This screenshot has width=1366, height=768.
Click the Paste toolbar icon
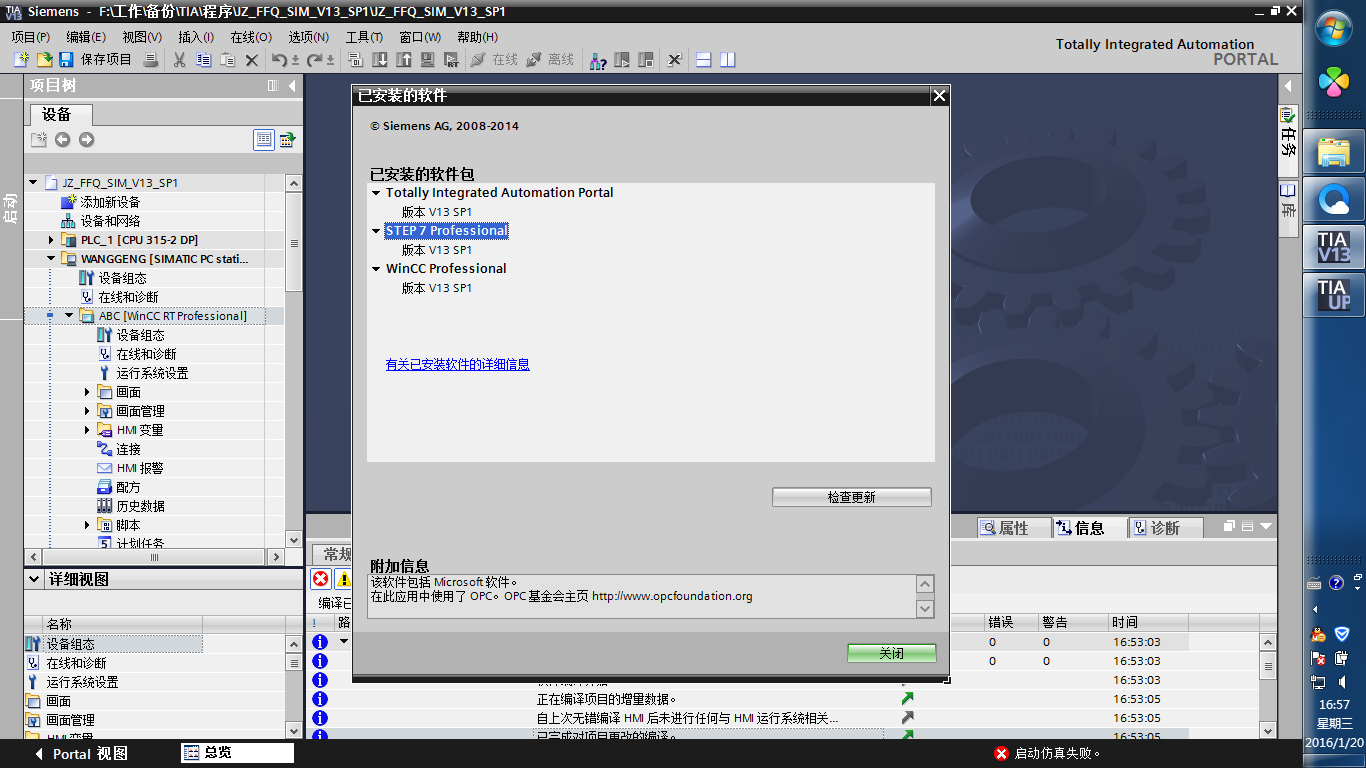[x=228, y=60]
